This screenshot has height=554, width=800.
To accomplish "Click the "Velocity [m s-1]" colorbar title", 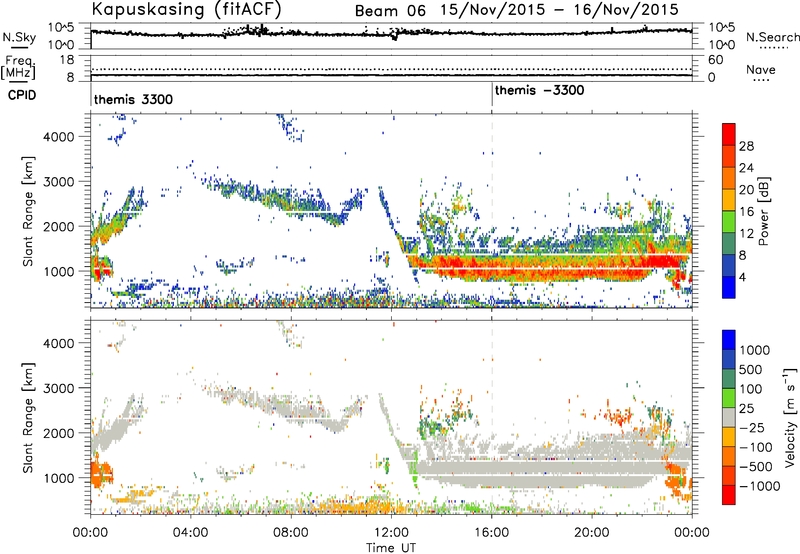I will tap(790, 417).
